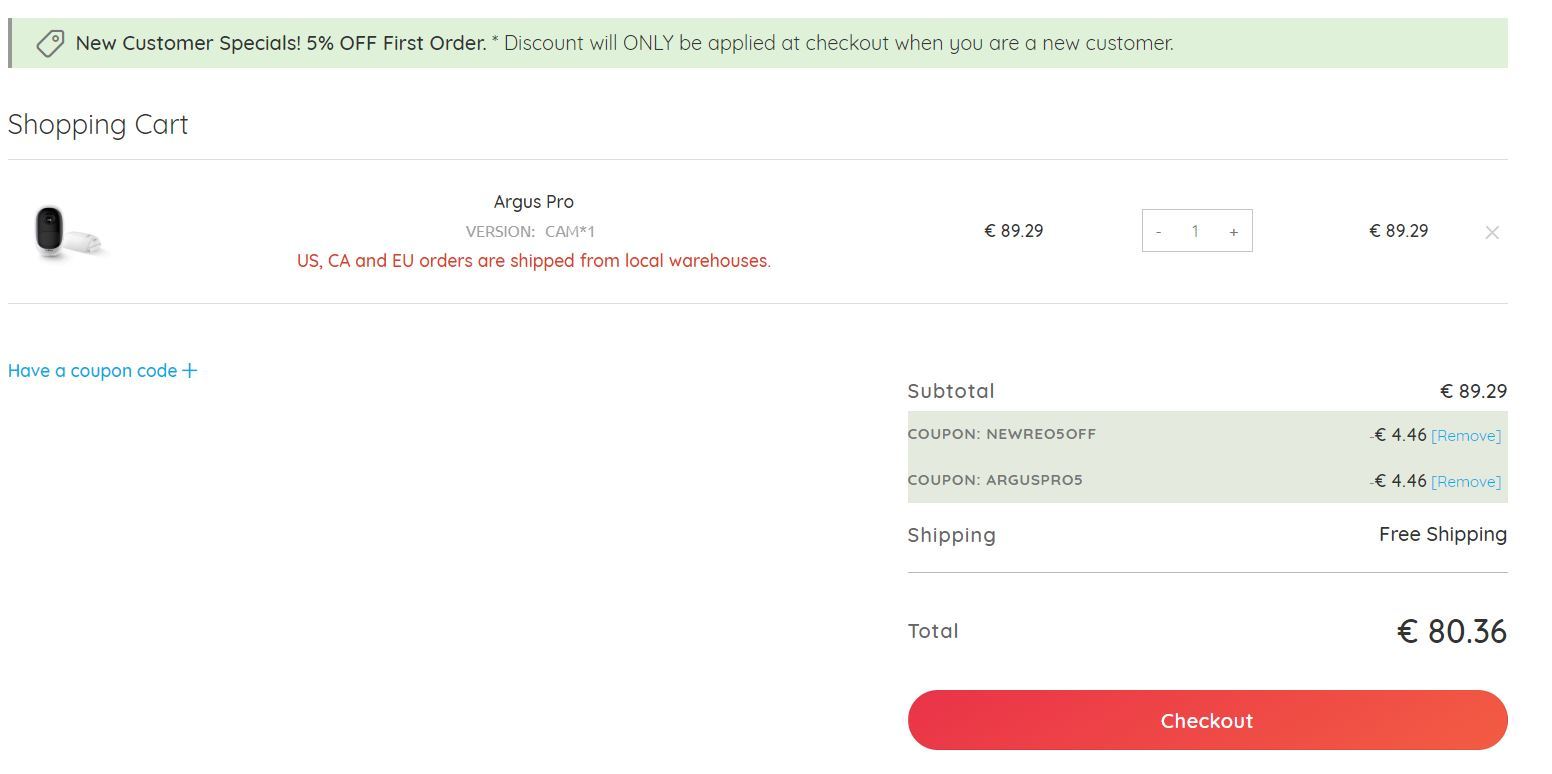1552x774 pixels.
Task: Click the plus icon beside coupon code
Action: [x=189, y=371]
